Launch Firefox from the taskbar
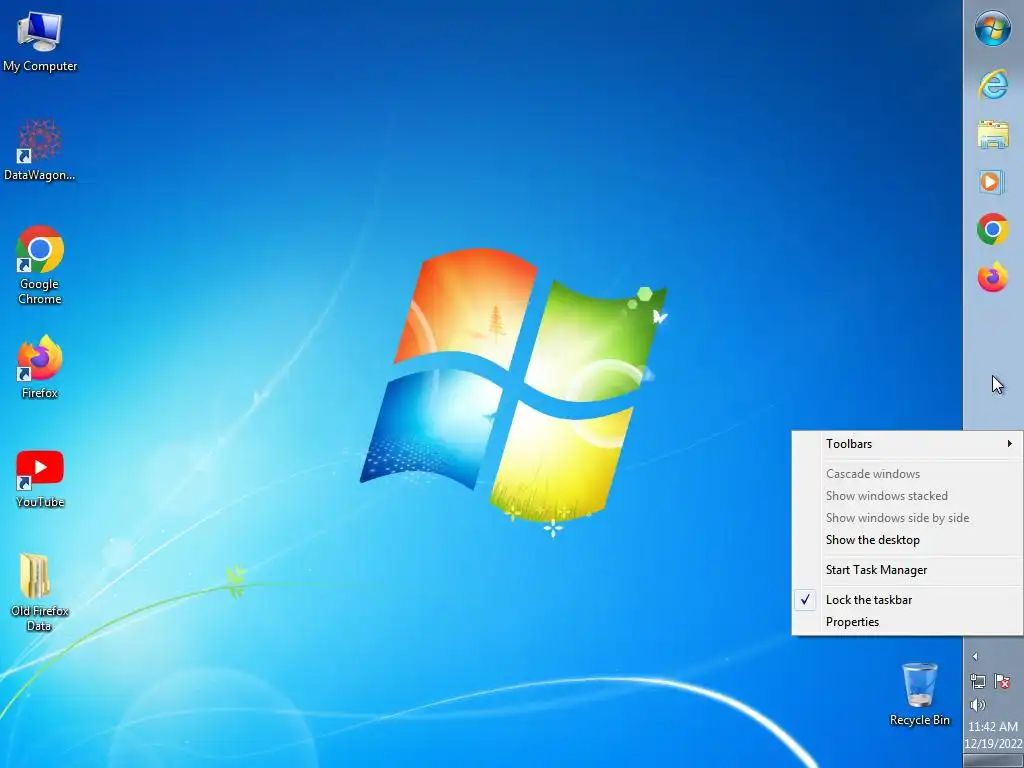Image resolution: width=1024 pixels, height=768 pixels. click(993, 277)
